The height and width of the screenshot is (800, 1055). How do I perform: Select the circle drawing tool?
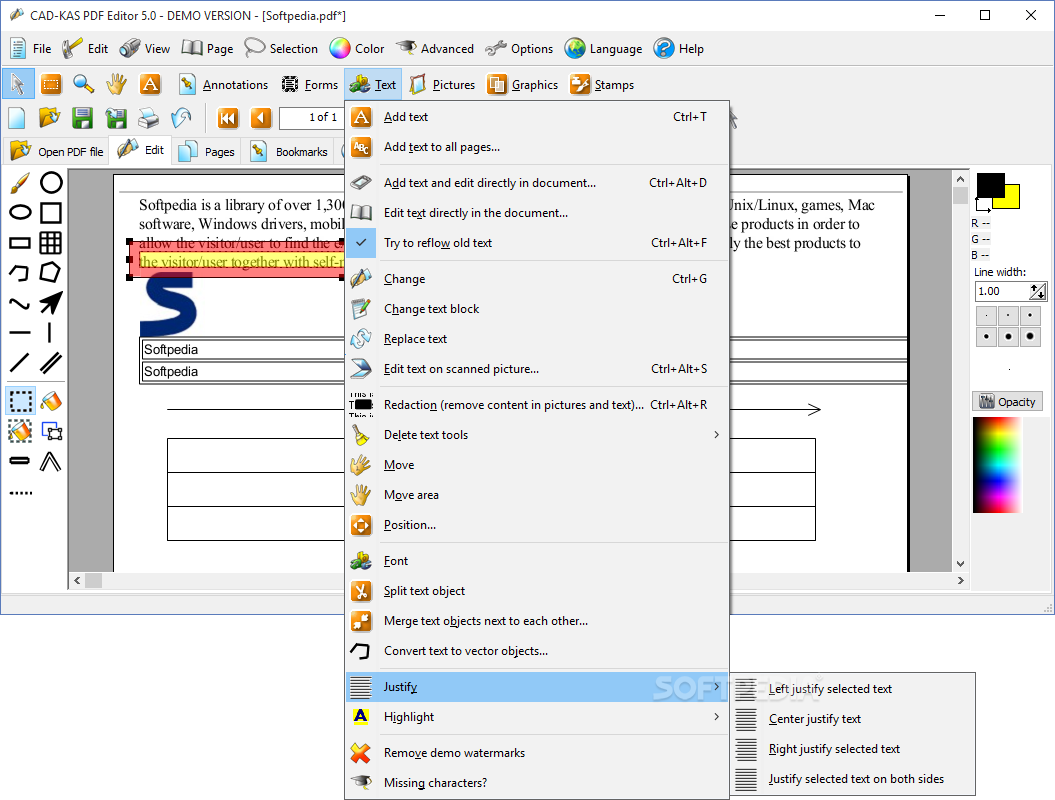coord(51,182)
